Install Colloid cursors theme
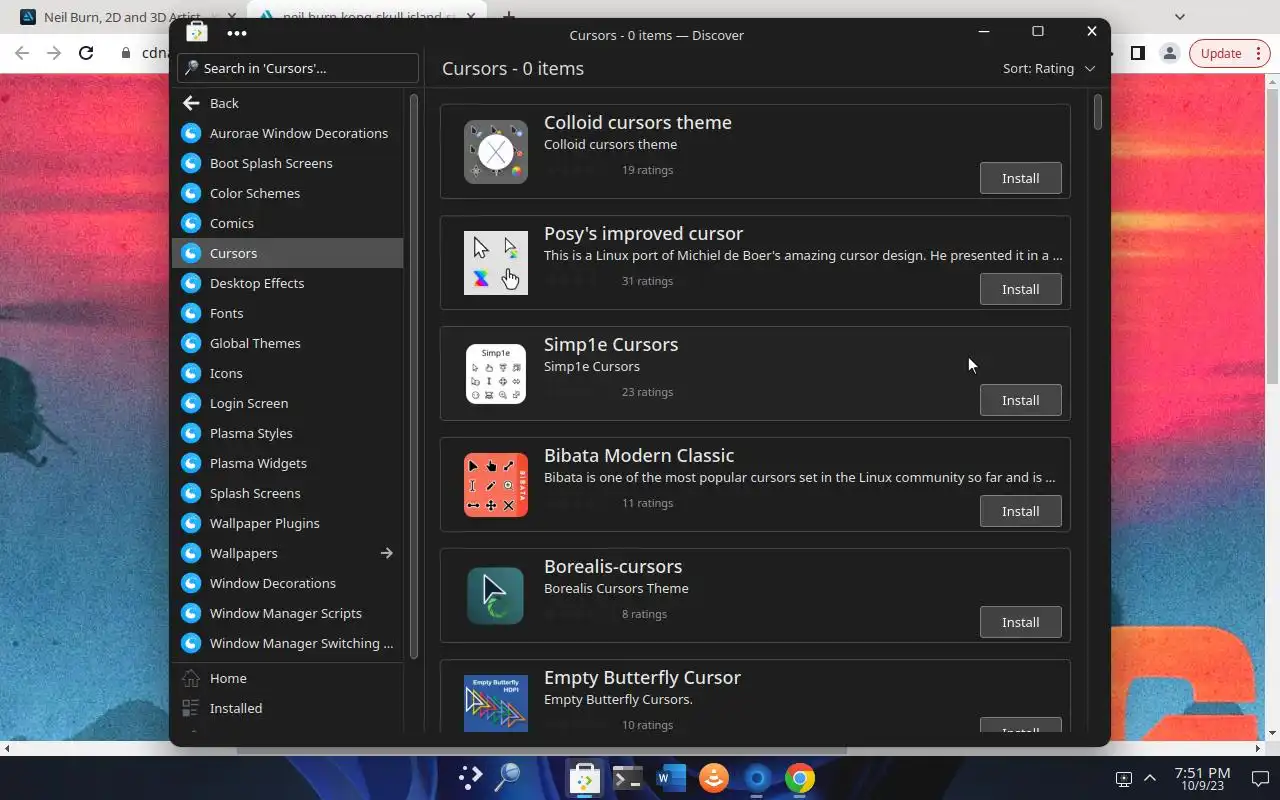 click(x=1020, y=178)
